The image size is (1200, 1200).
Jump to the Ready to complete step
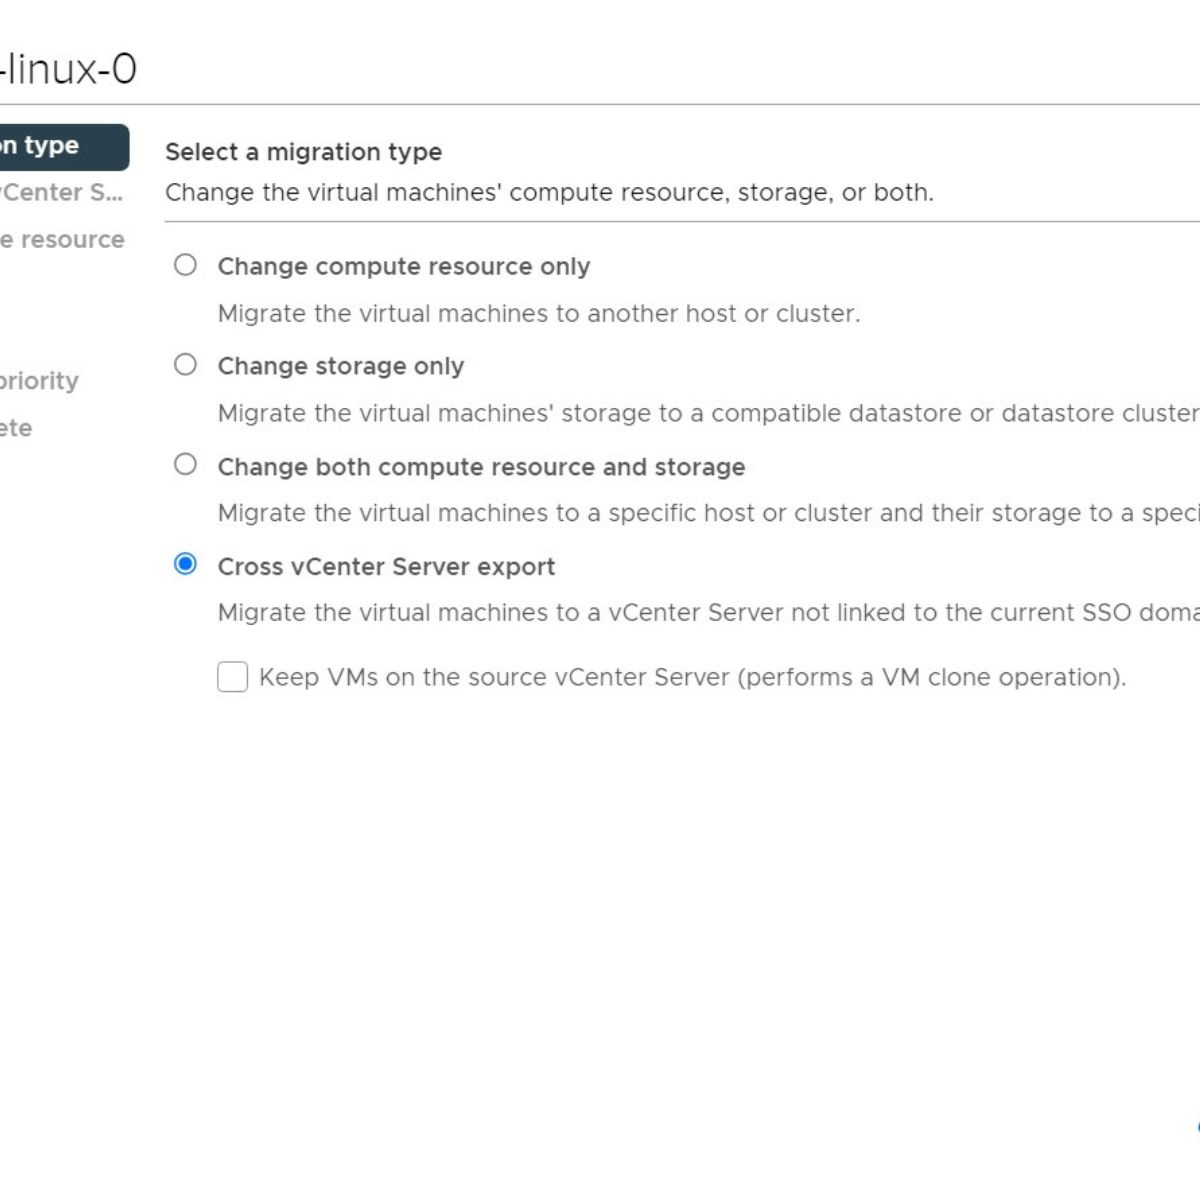pos(16,428)
